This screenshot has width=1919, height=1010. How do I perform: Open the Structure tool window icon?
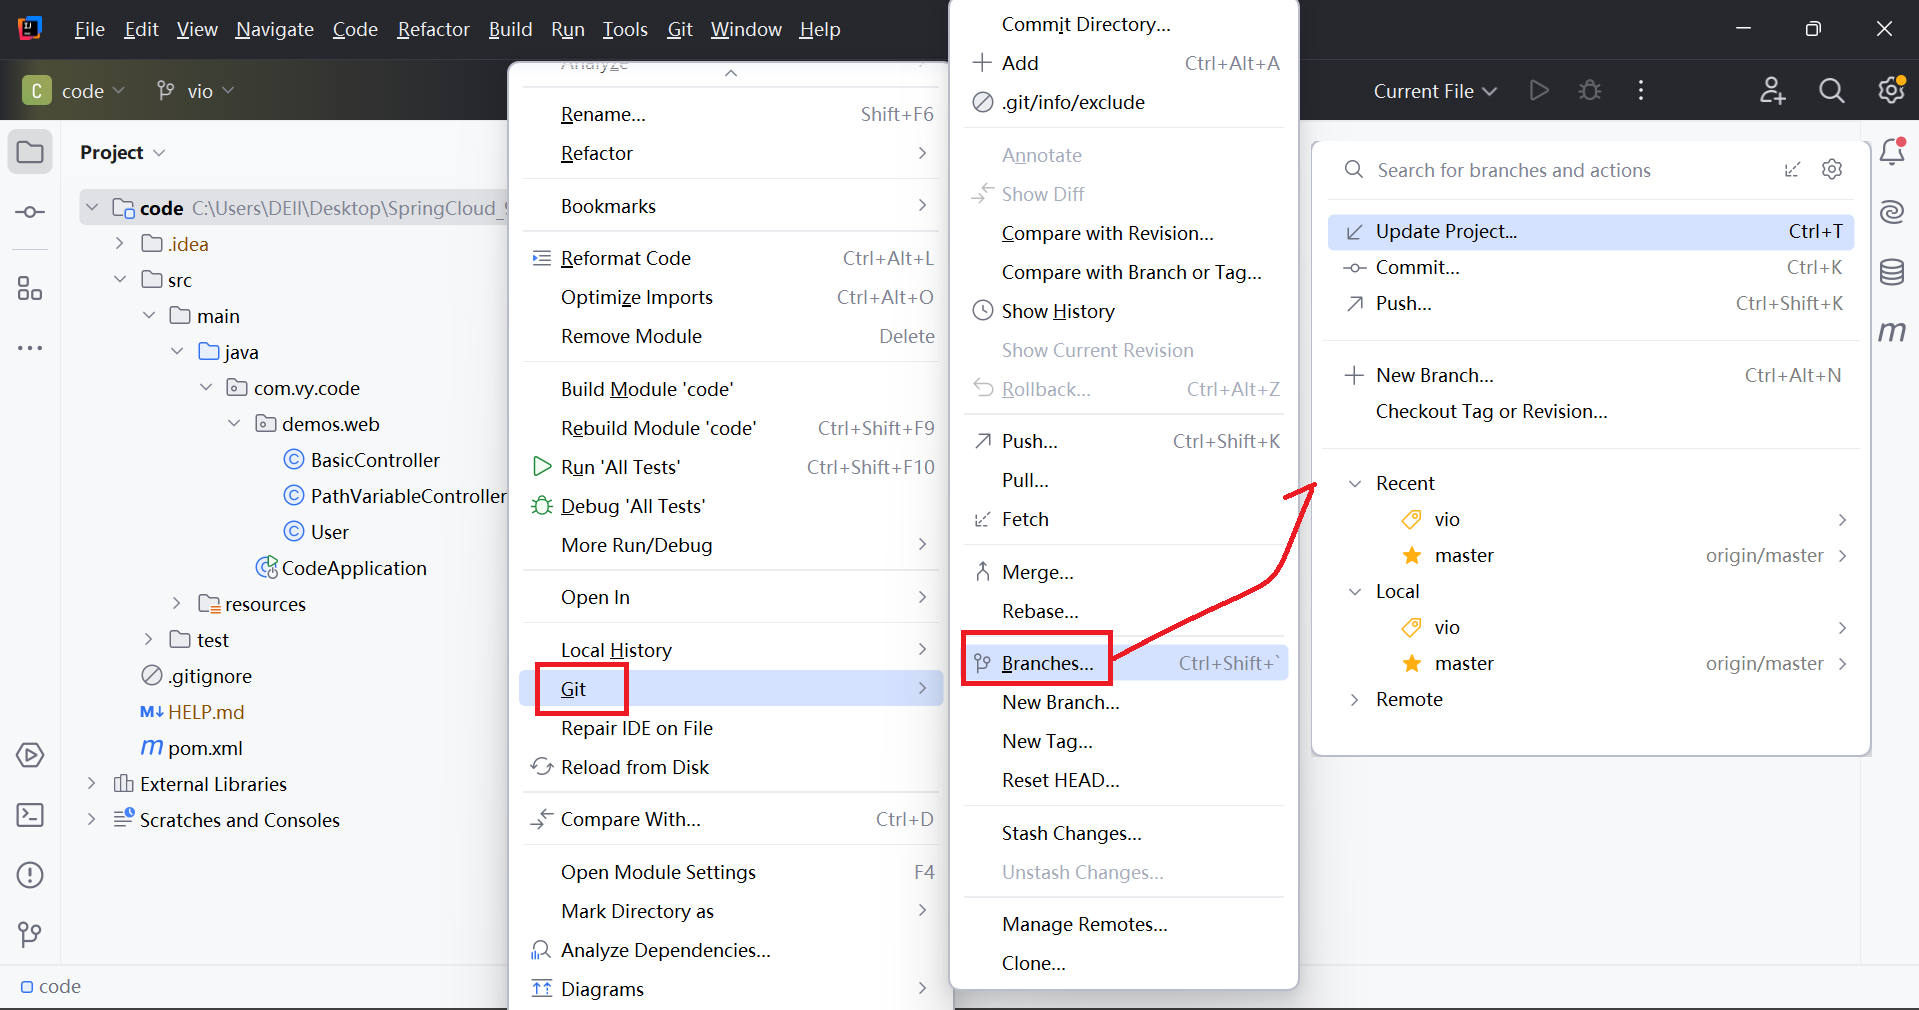tap(30, 289)
